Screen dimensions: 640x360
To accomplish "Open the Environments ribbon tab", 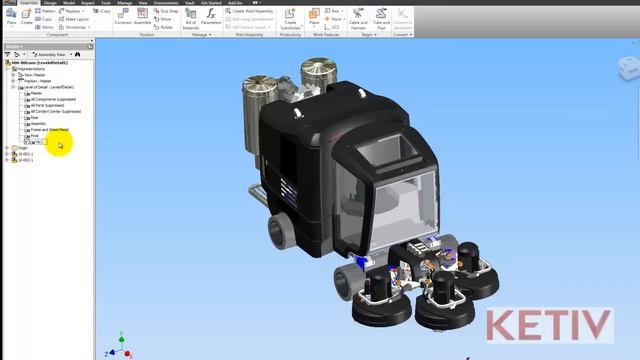I will click(166, 2).
